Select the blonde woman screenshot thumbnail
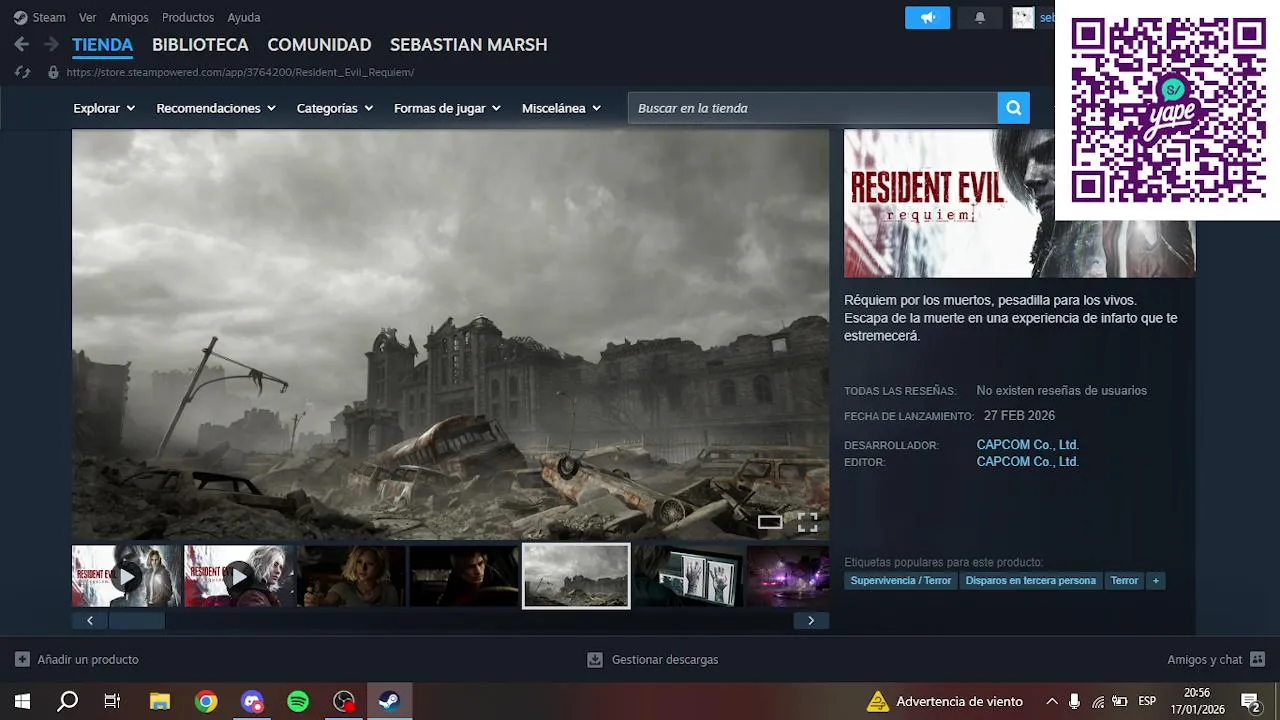 [352, 576]
